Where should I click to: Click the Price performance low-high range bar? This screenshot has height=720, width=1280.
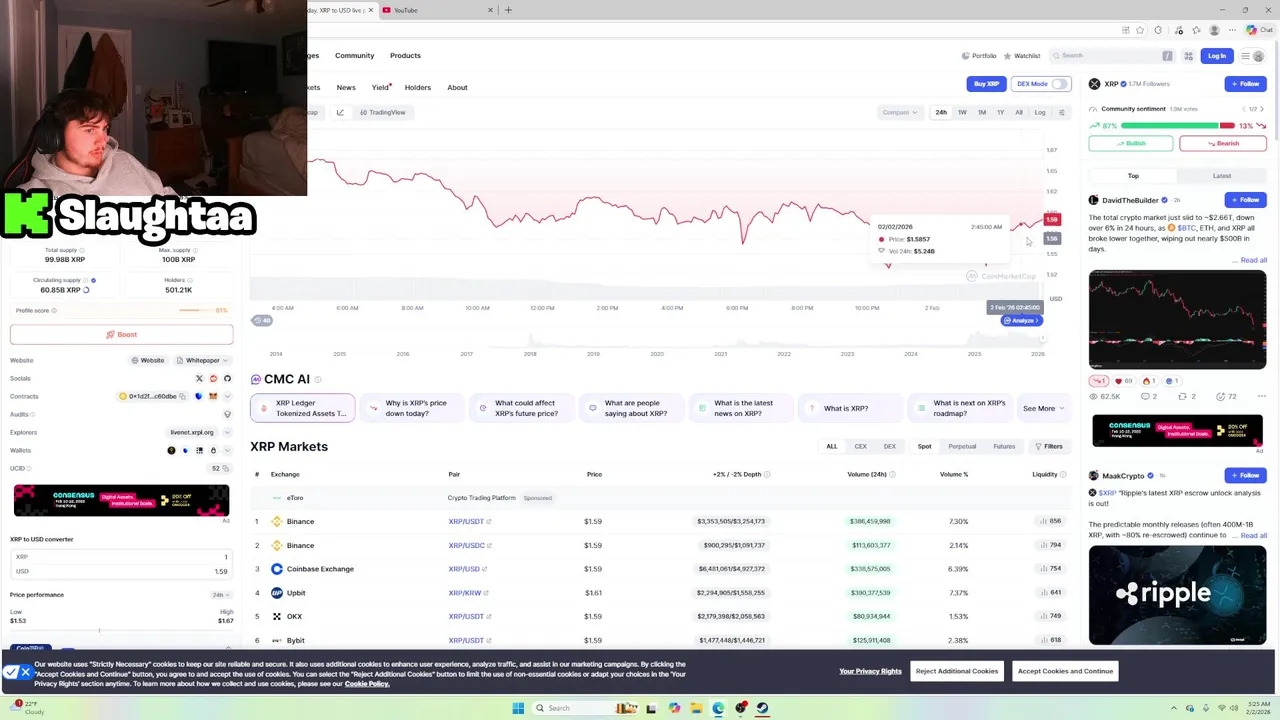(x=121, y=630)
